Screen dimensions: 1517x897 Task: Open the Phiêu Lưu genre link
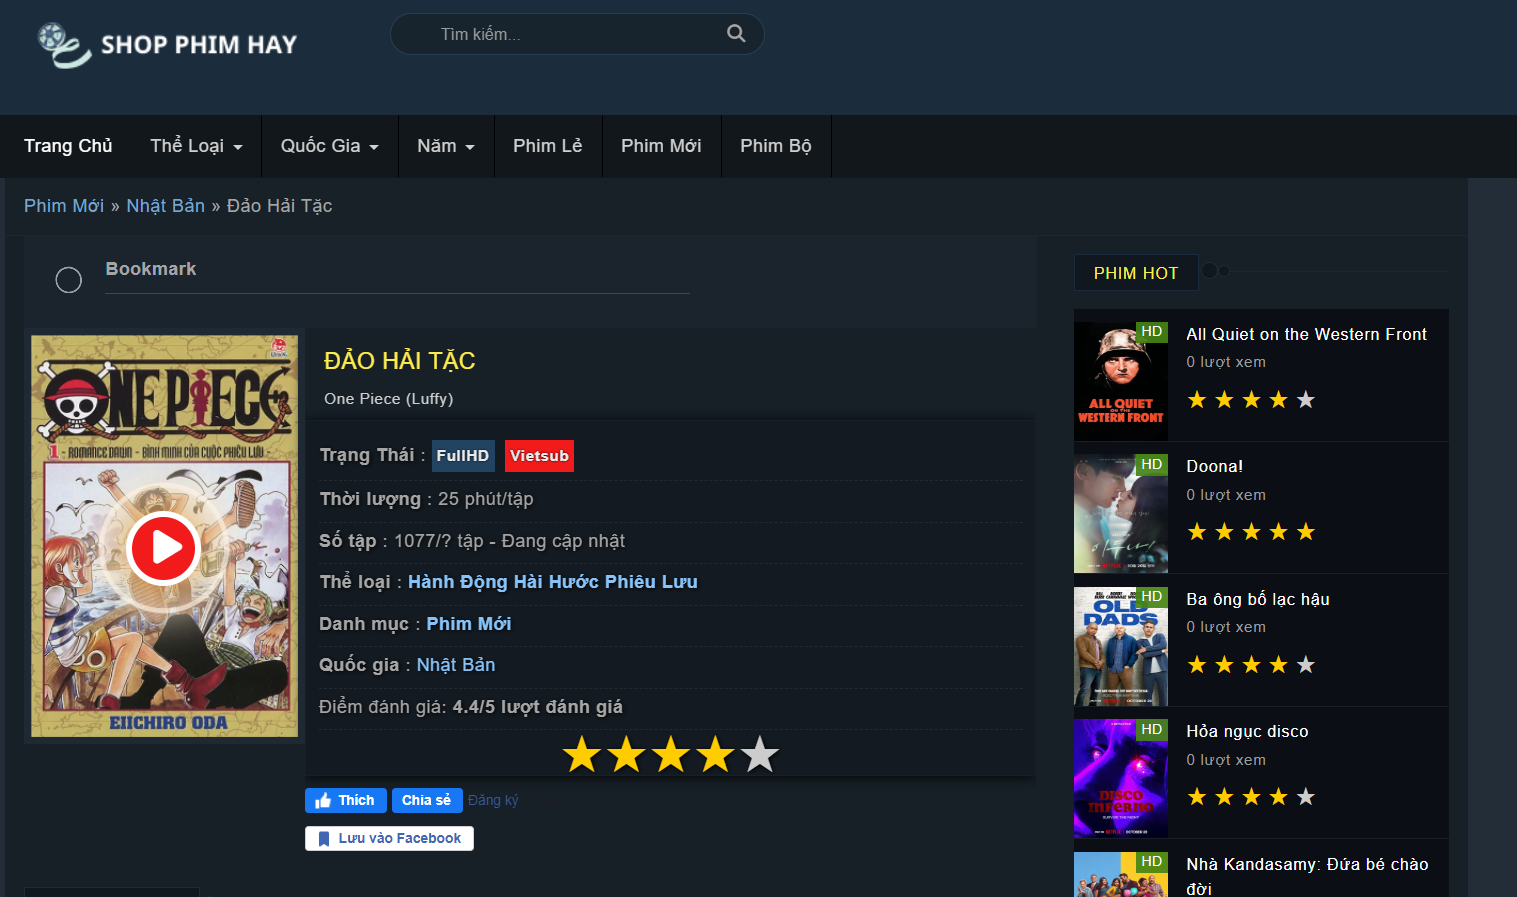click(651, 582)
